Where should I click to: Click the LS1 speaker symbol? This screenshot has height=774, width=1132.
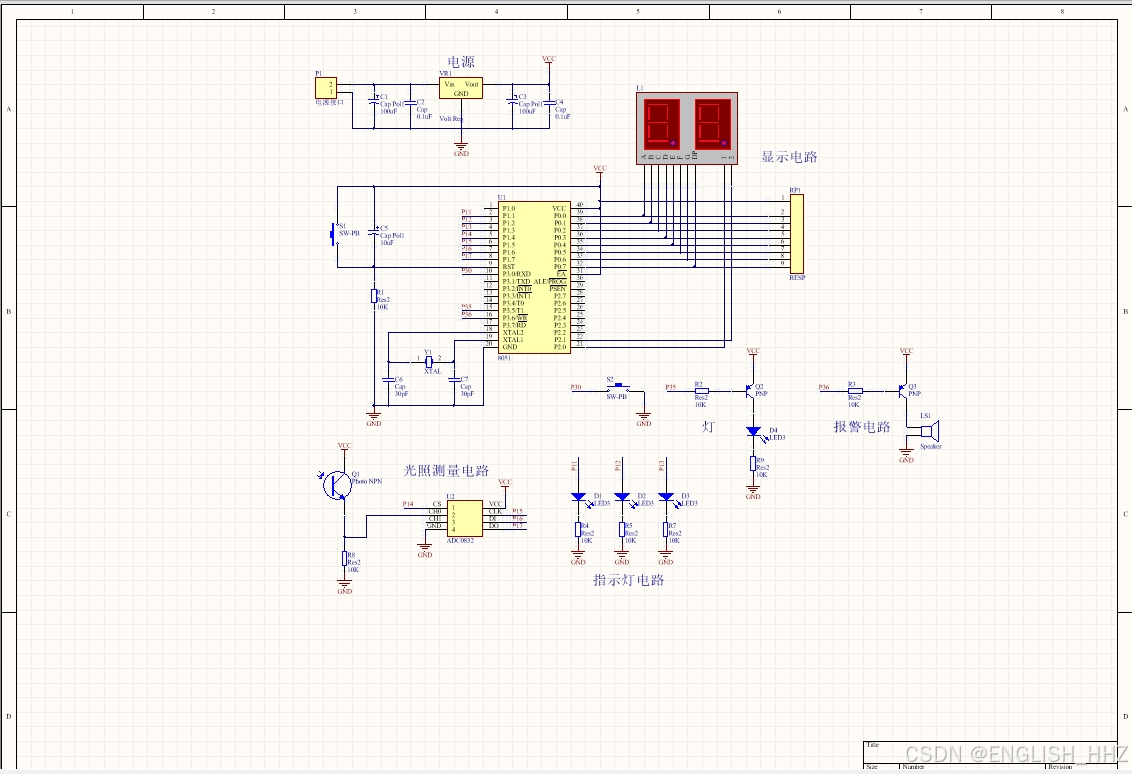(930, 431)
